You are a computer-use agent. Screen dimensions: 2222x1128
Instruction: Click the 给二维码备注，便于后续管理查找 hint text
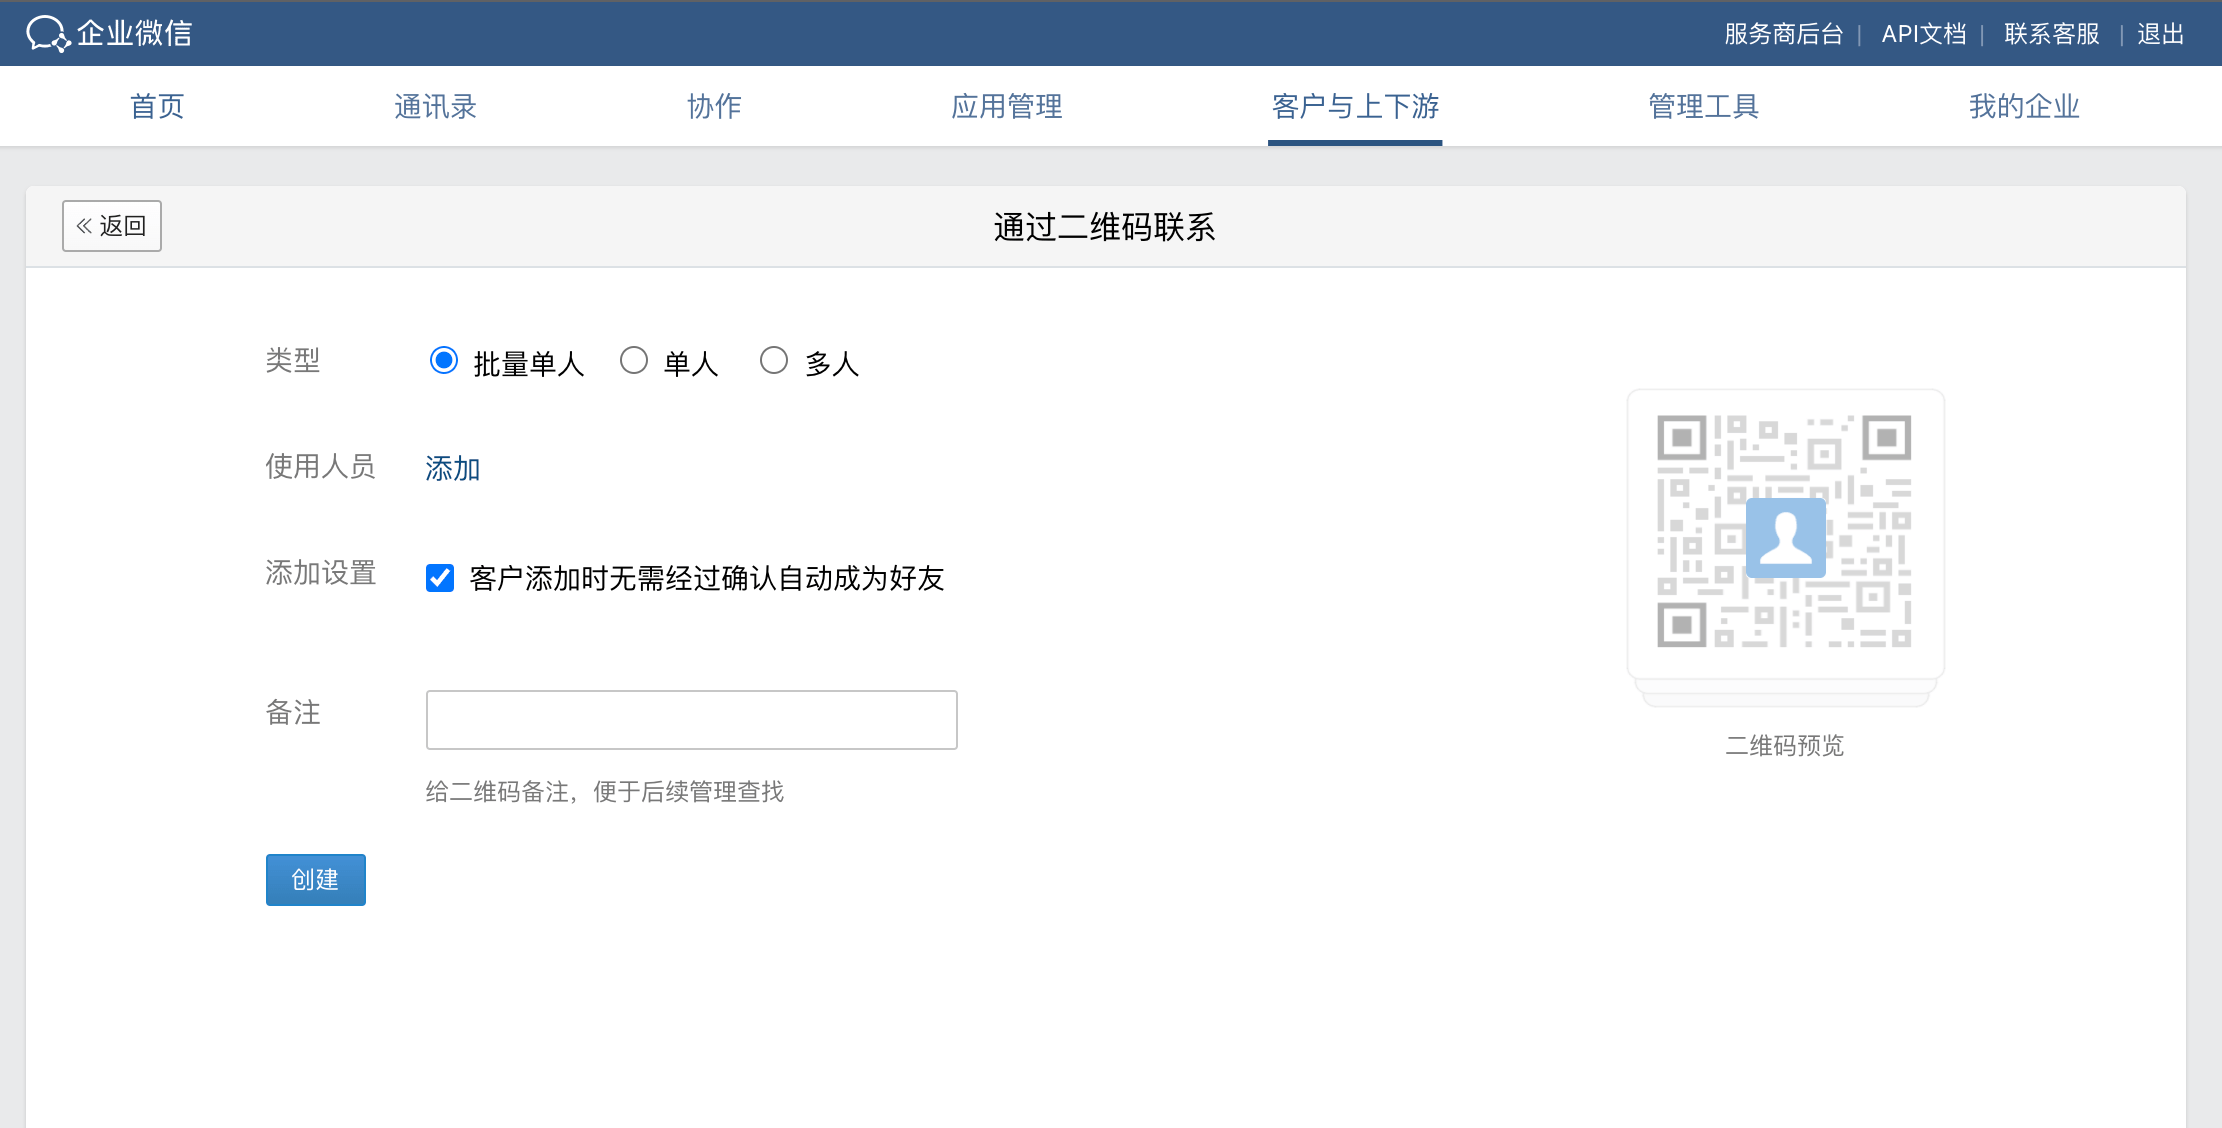(605, 792)
